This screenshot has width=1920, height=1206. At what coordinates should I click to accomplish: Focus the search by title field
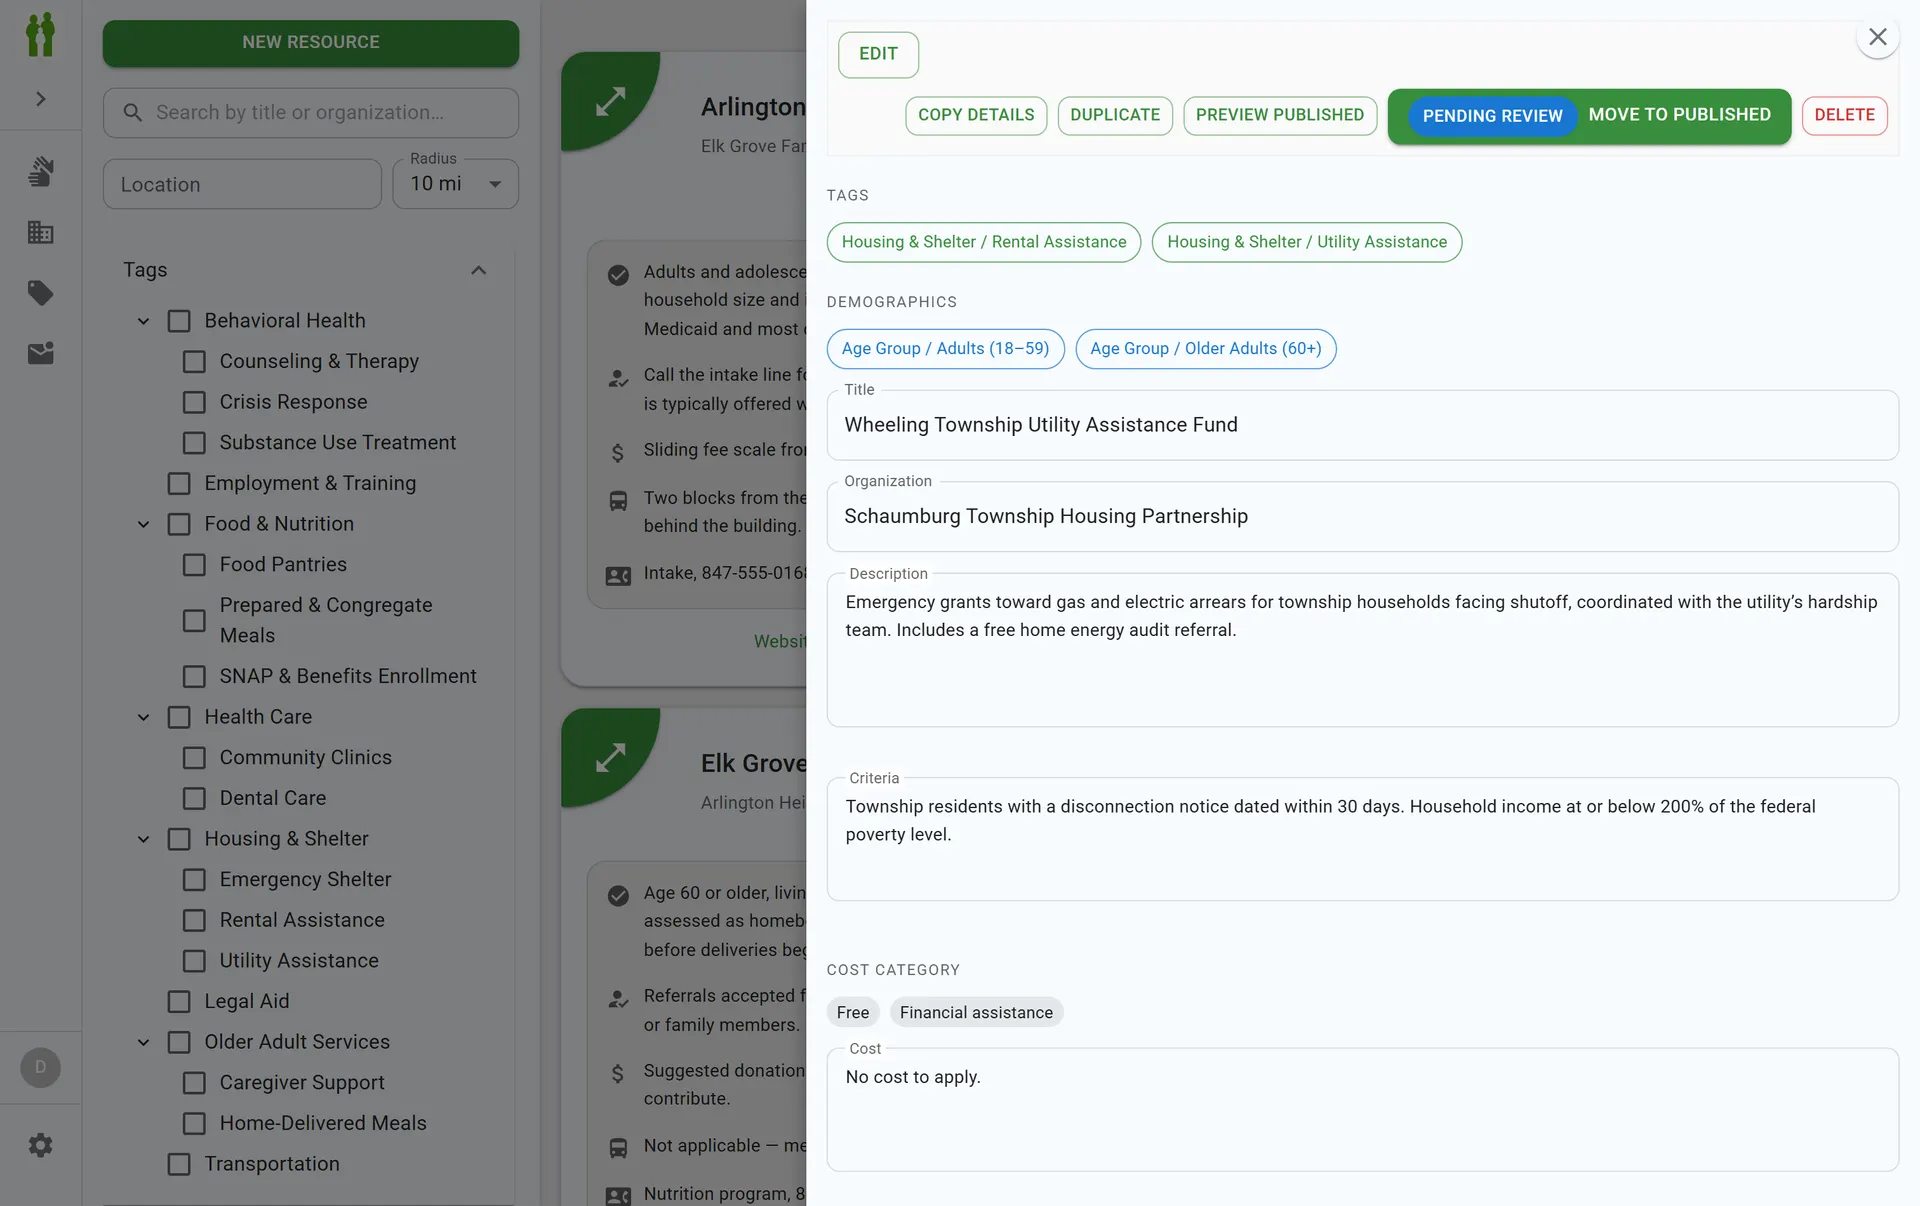coord(311,113)
